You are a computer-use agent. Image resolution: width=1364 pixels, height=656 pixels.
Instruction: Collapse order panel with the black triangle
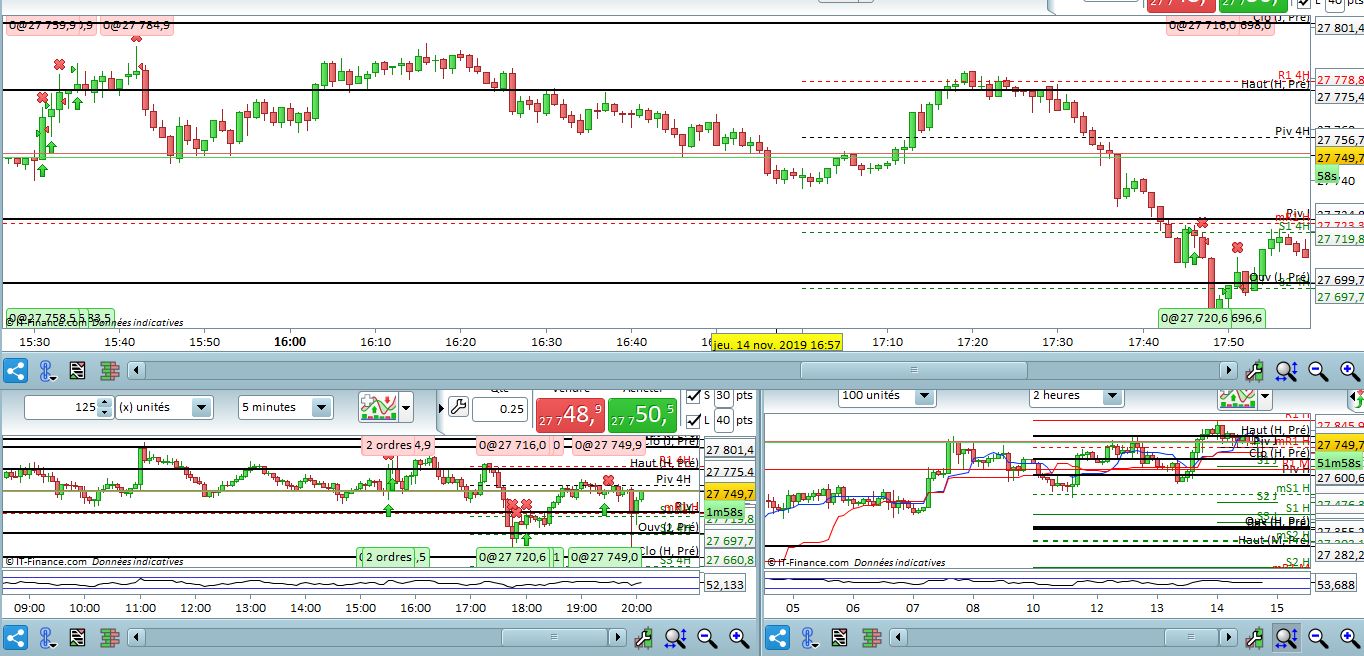[x=440, y=408]
